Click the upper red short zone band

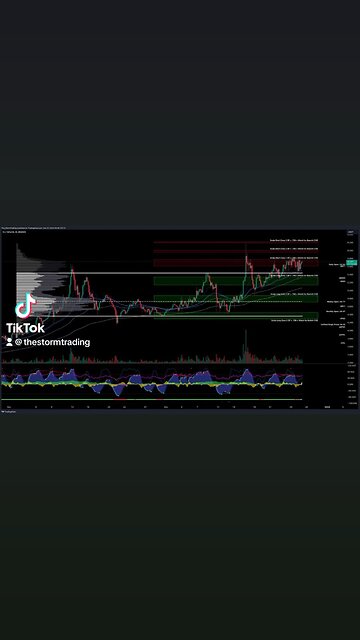(x=236, y=242)
